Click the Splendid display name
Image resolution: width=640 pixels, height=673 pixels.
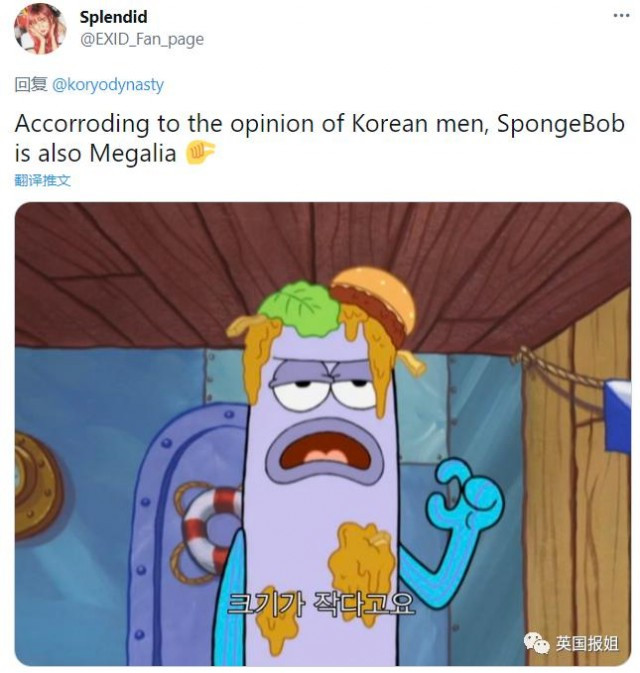click(x=113, y=17)
